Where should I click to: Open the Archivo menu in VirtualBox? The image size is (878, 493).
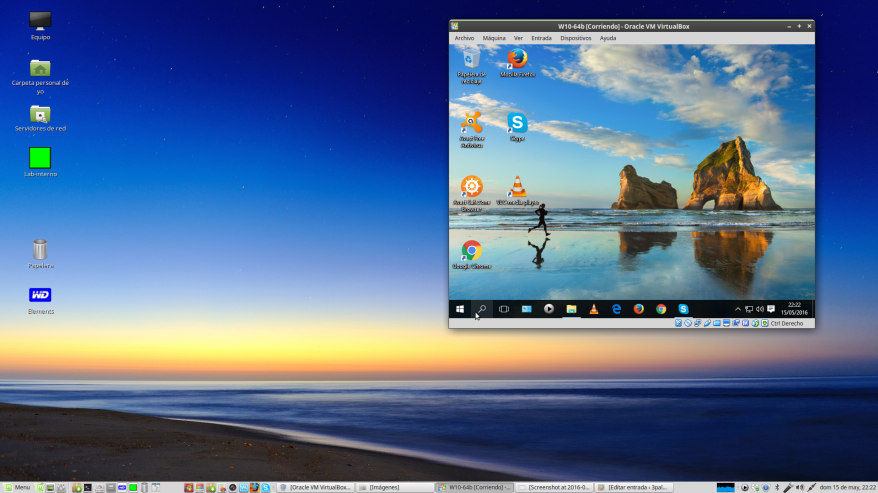(464, 38)
